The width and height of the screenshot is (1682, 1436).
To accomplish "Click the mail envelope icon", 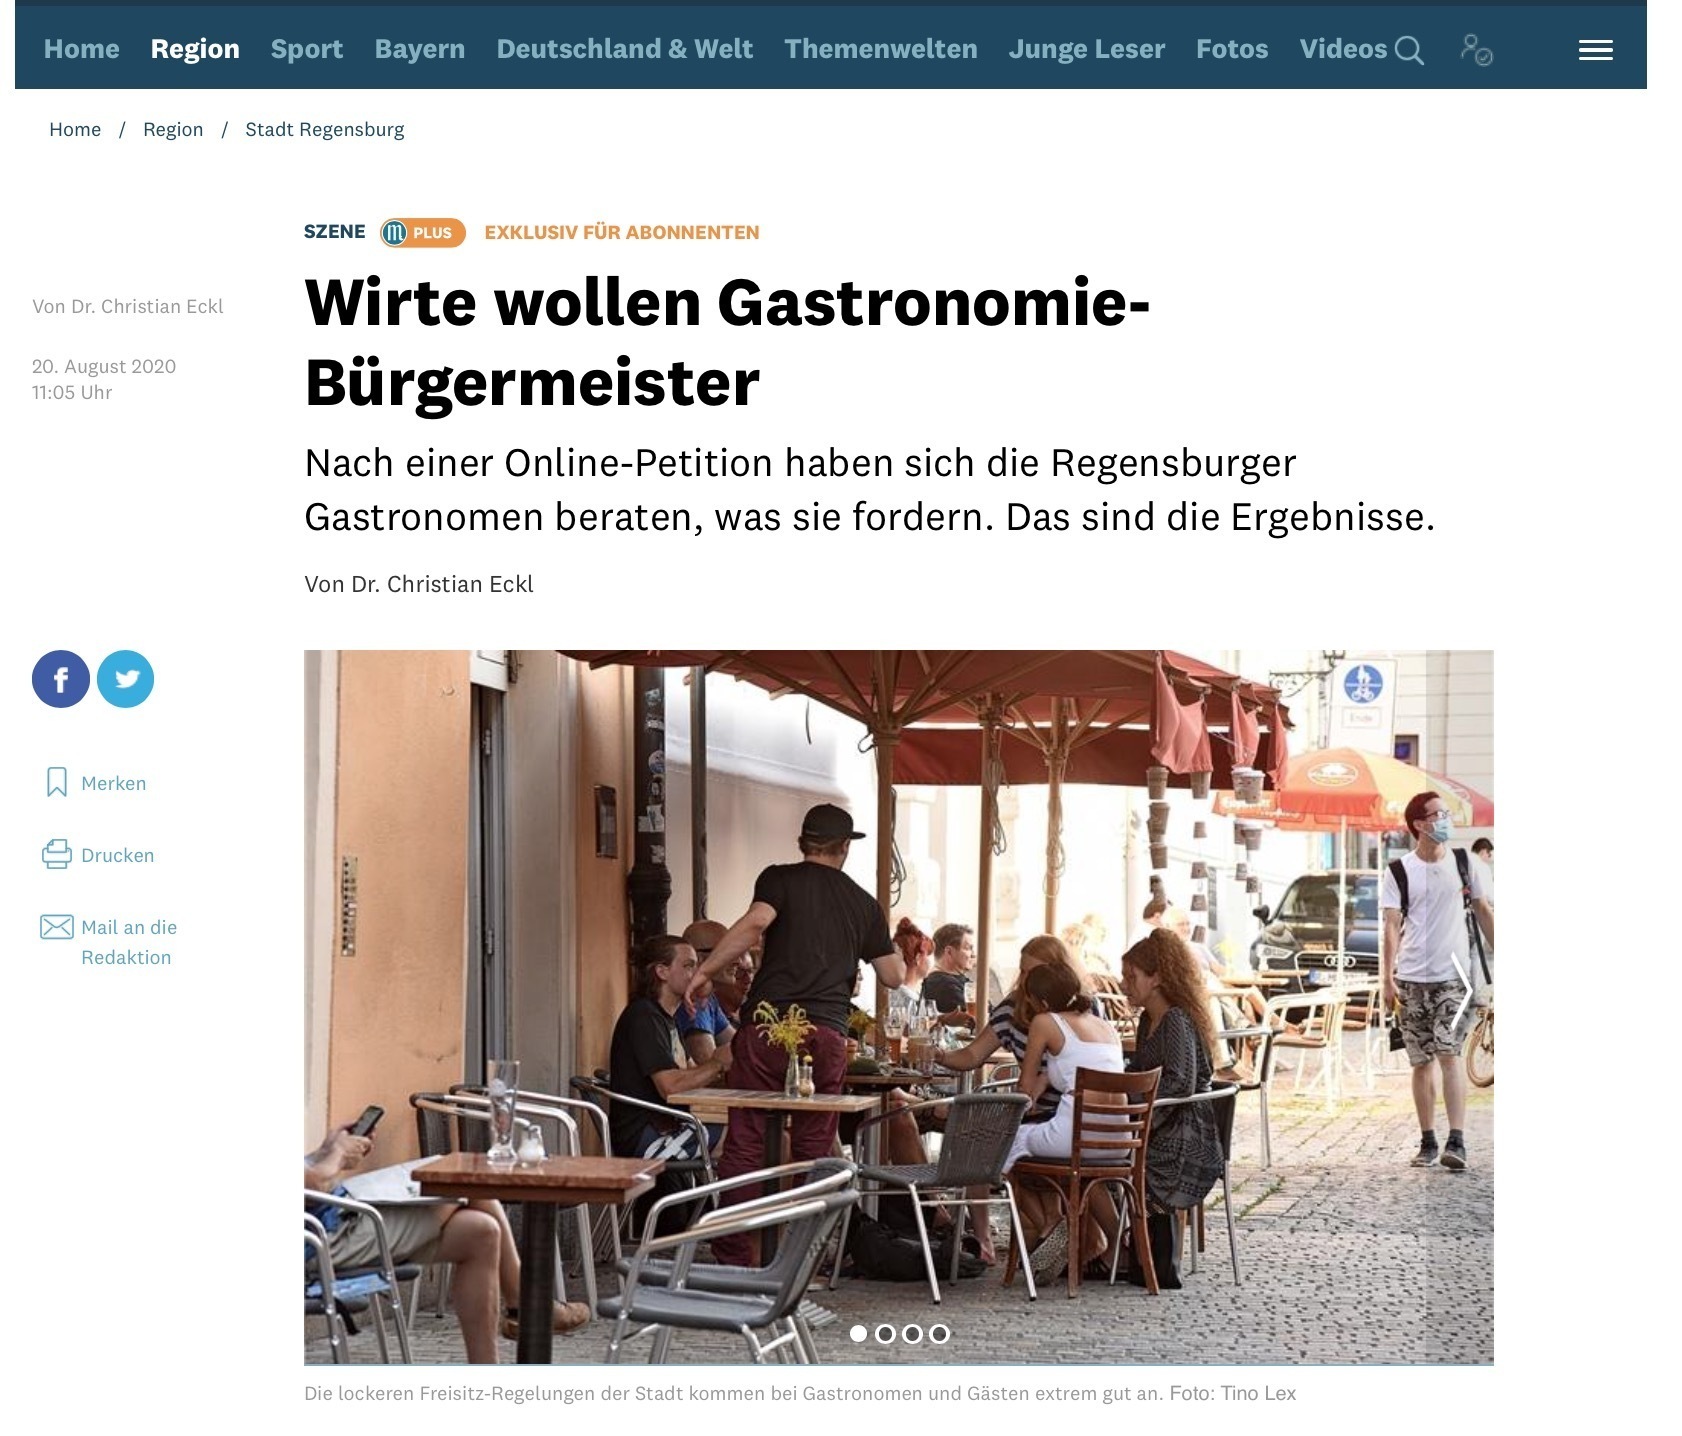I will tap(57, 926).
